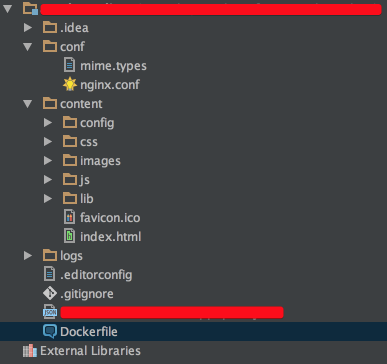Click the project root module folder icon
The height and width of the screenshot is (364, 387).
(x=30, y=9)
